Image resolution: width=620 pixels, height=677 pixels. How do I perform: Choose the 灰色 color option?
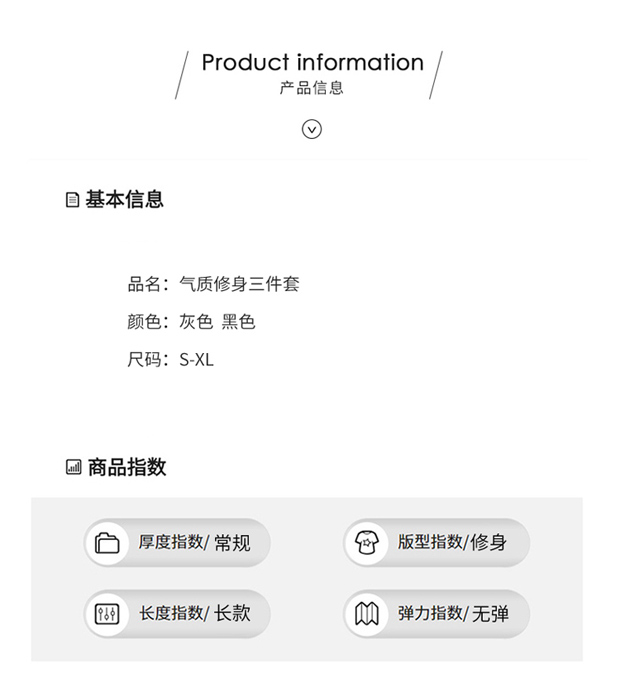[196, 322]
